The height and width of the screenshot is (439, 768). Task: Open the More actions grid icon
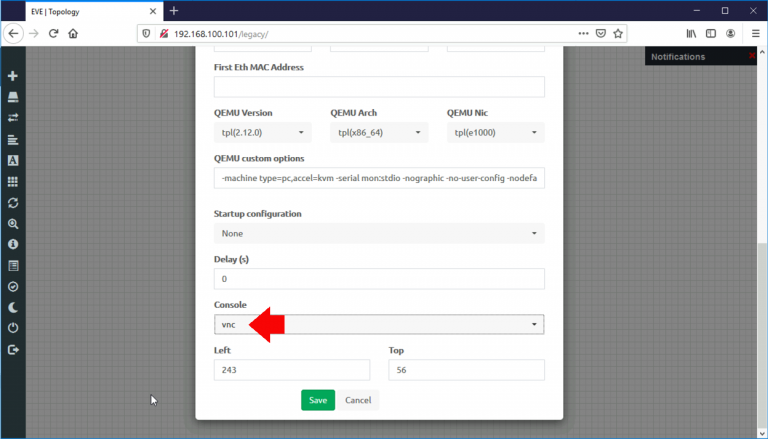[x=13, y=182]
